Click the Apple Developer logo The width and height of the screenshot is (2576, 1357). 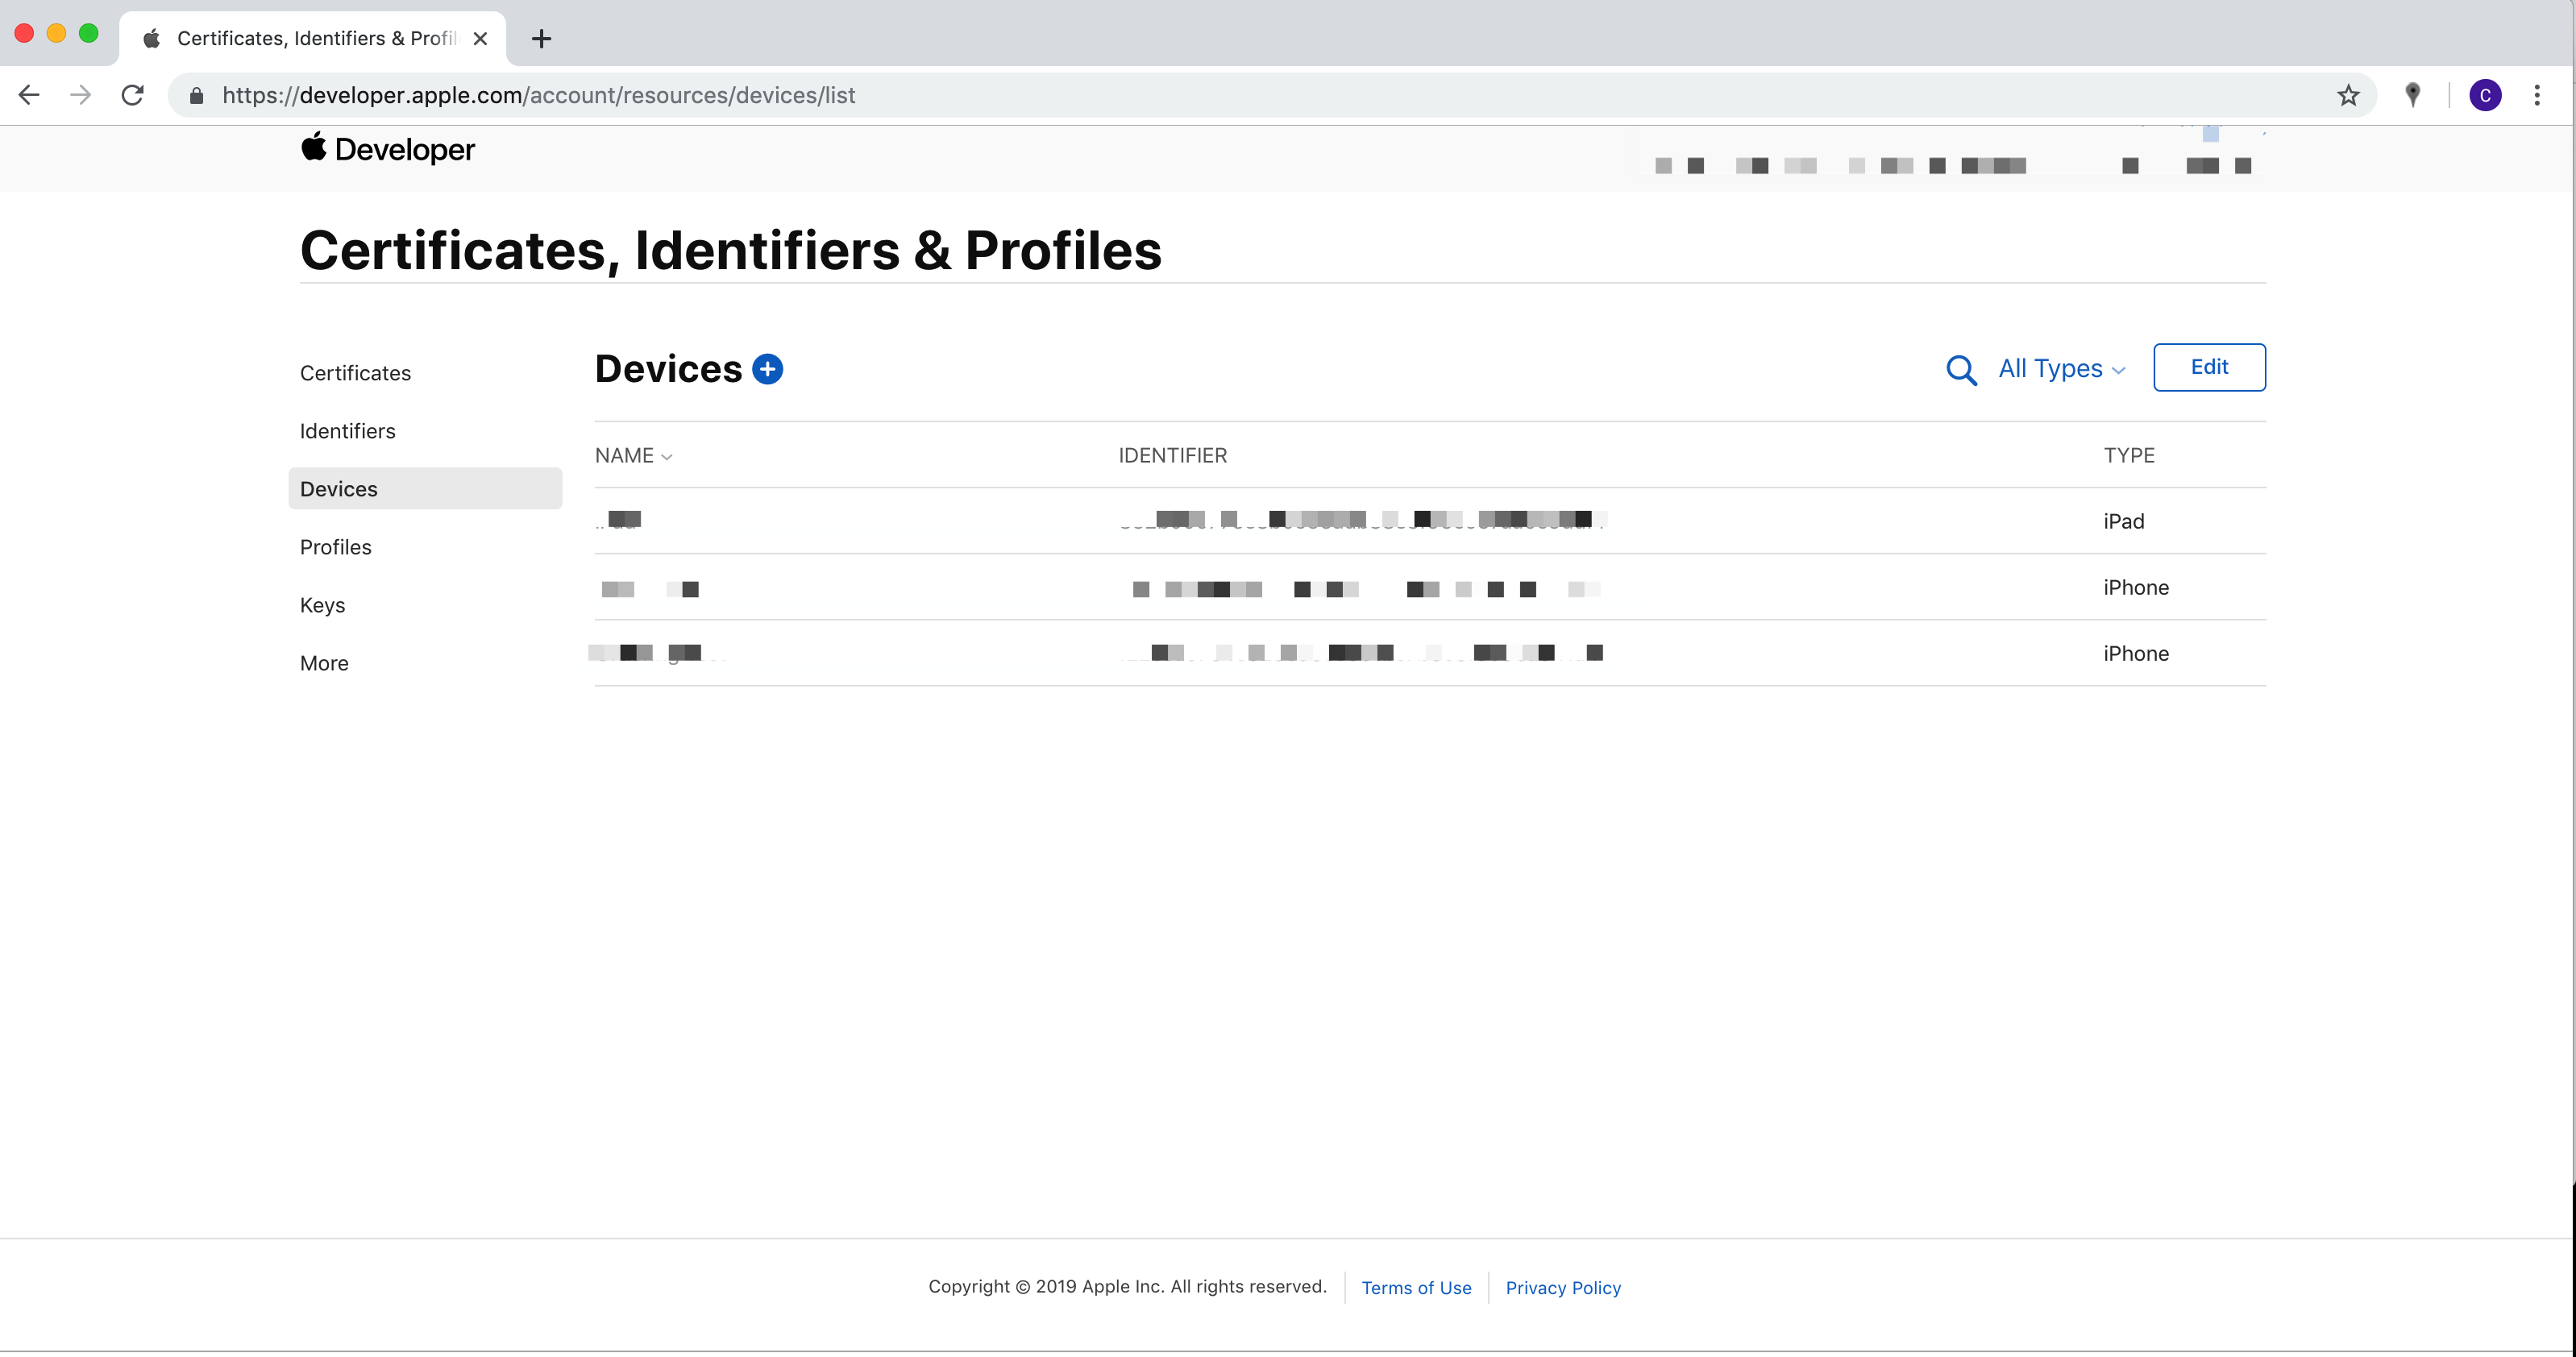(388, 149)
